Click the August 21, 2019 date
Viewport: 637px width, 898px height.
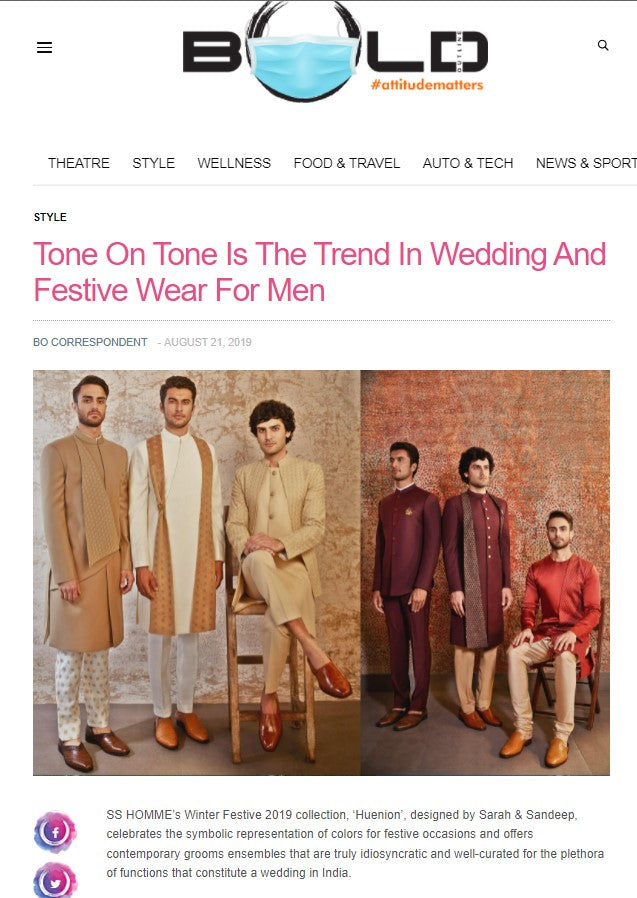point(207,342)
